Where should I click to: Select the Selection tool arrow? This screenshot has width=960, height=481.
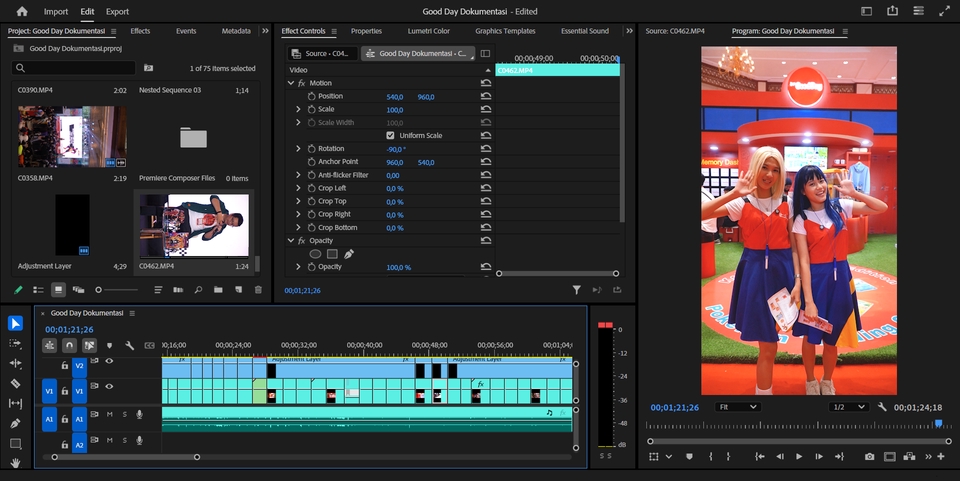(15, 323)
